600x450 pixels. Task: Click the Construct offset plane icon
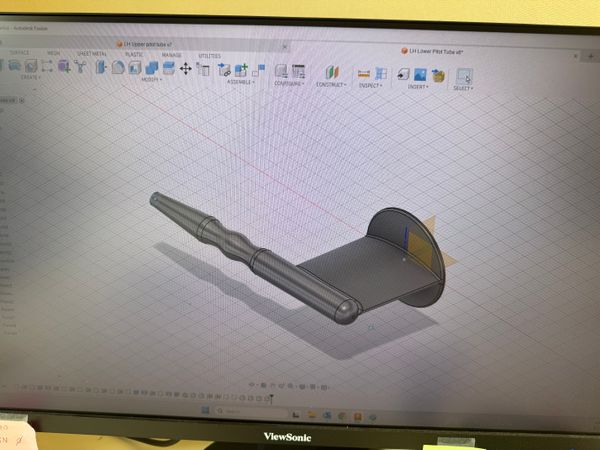[x=332, y=72]
